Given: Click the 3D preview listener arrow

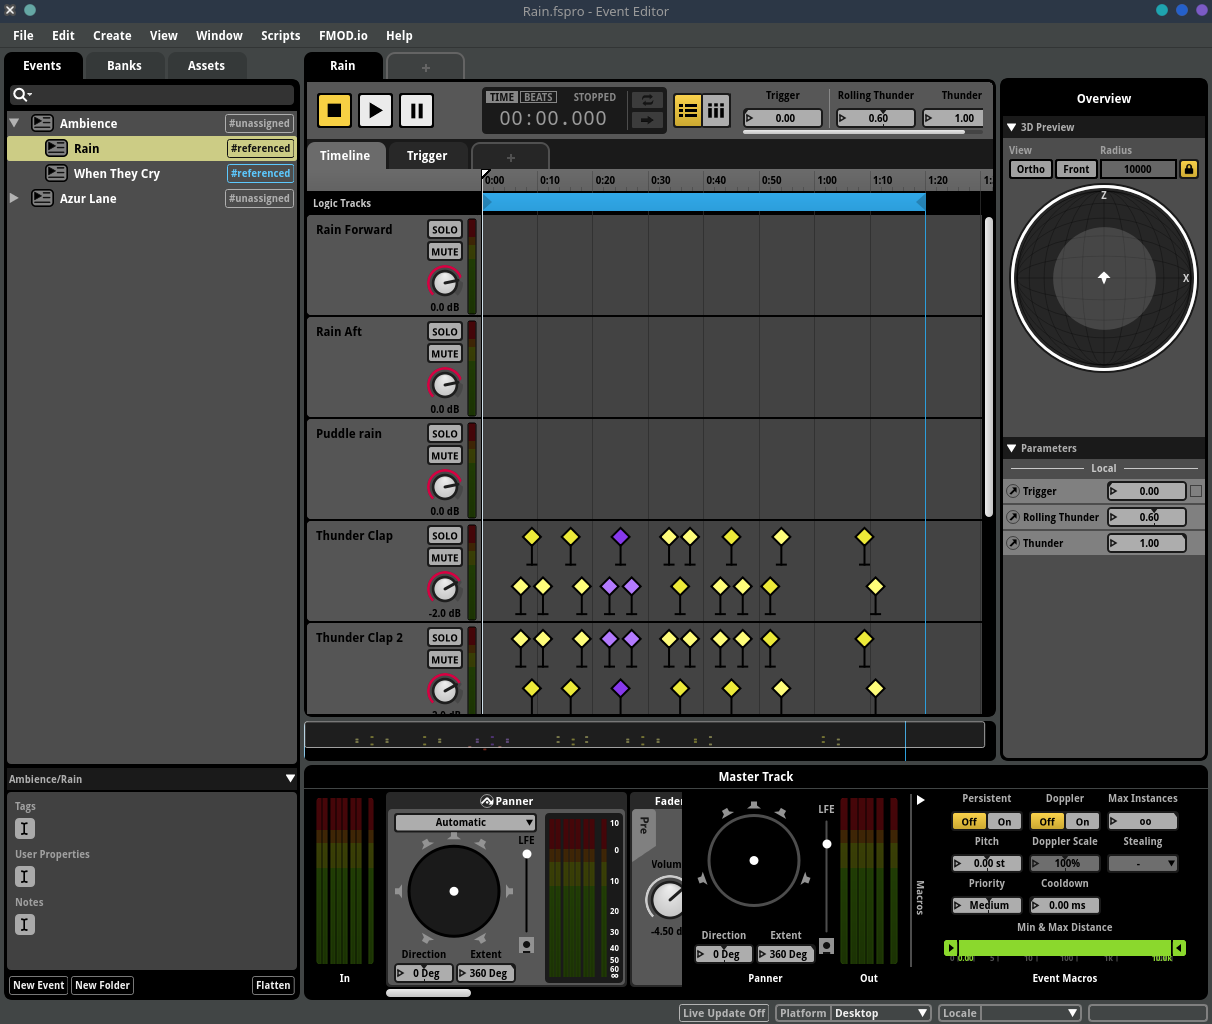Looking at the screenshot, I should [1104, 277].
